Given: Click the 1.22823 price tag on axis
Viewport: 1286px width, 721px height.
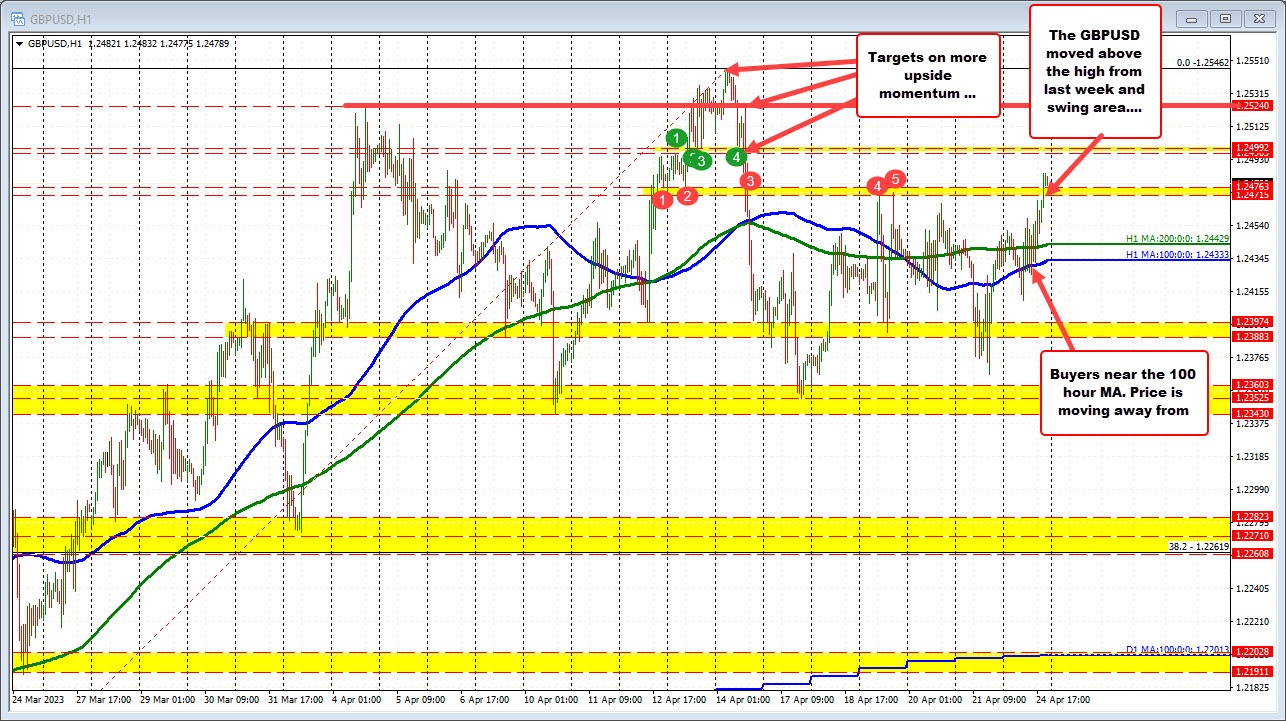Looking at the screenshot, I should coord(1251,516).
